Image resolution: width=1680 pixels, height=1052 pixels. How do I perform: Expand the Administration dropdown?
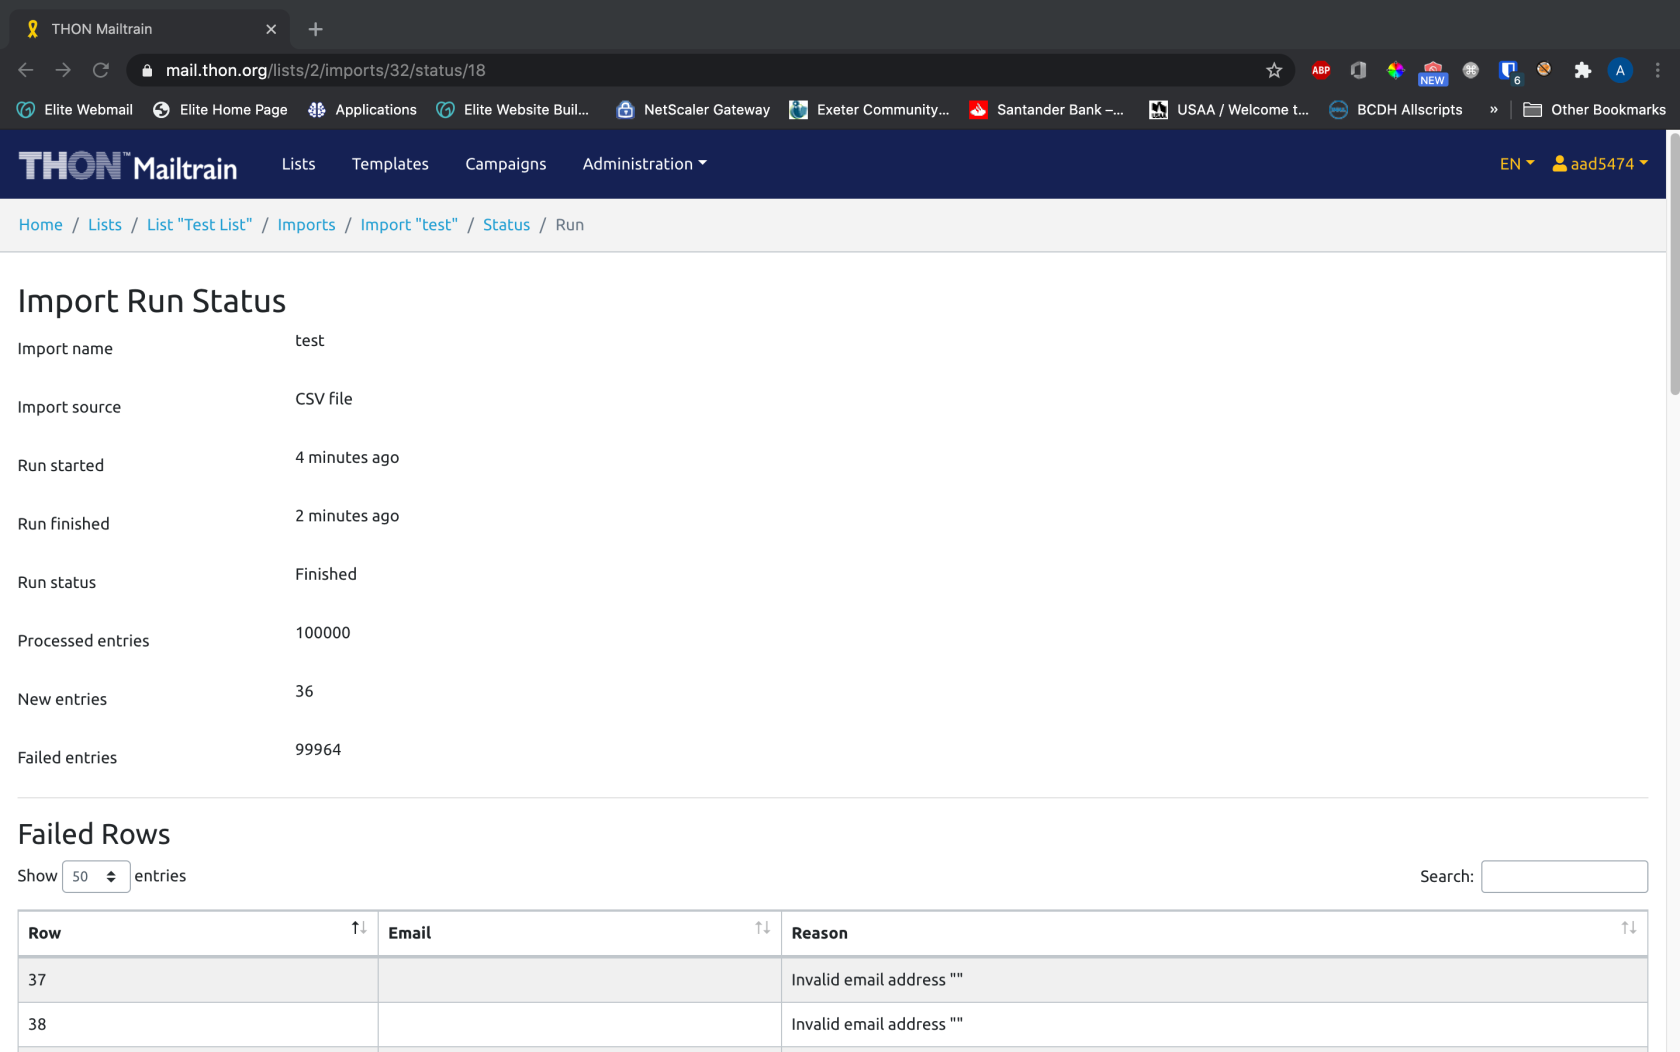pos(644,164)
